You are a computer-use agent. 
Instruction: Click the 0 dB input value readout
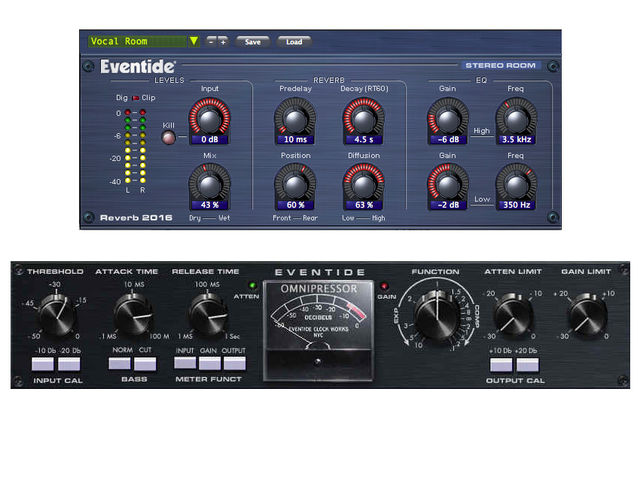(209, 140)
